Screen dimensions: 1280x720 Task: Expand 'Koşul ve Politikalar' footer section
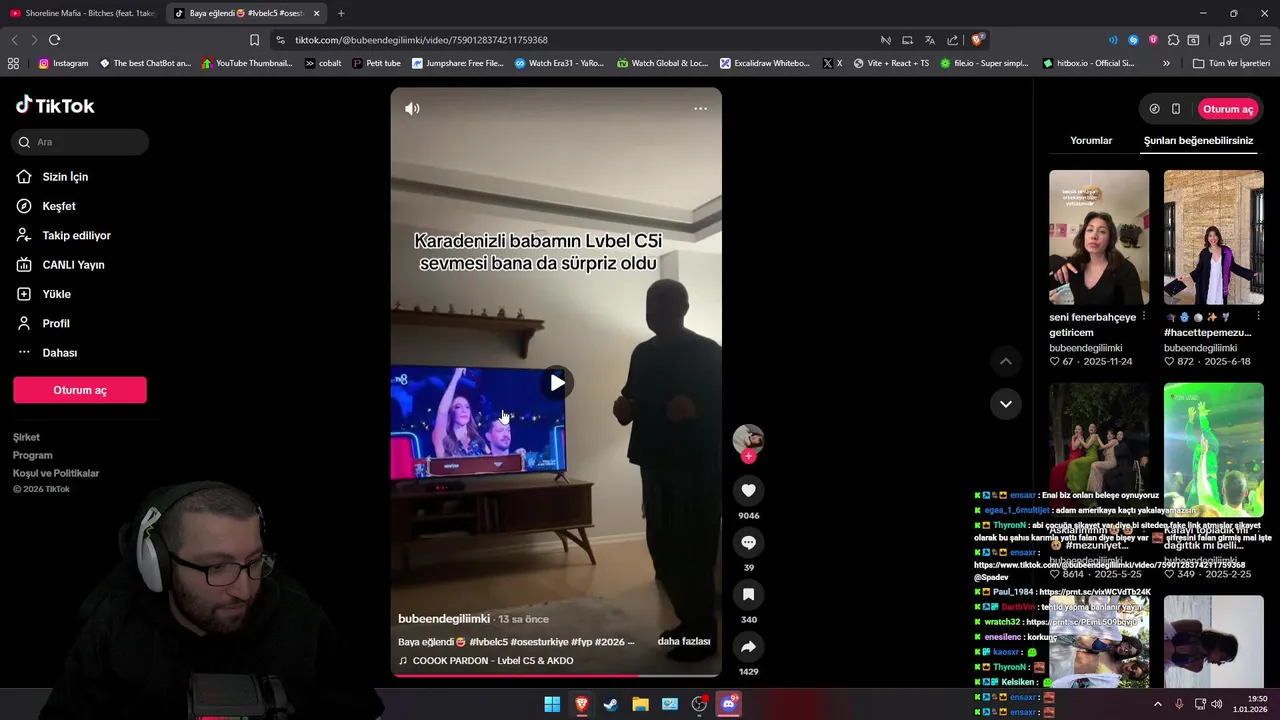tap(56, 473)
